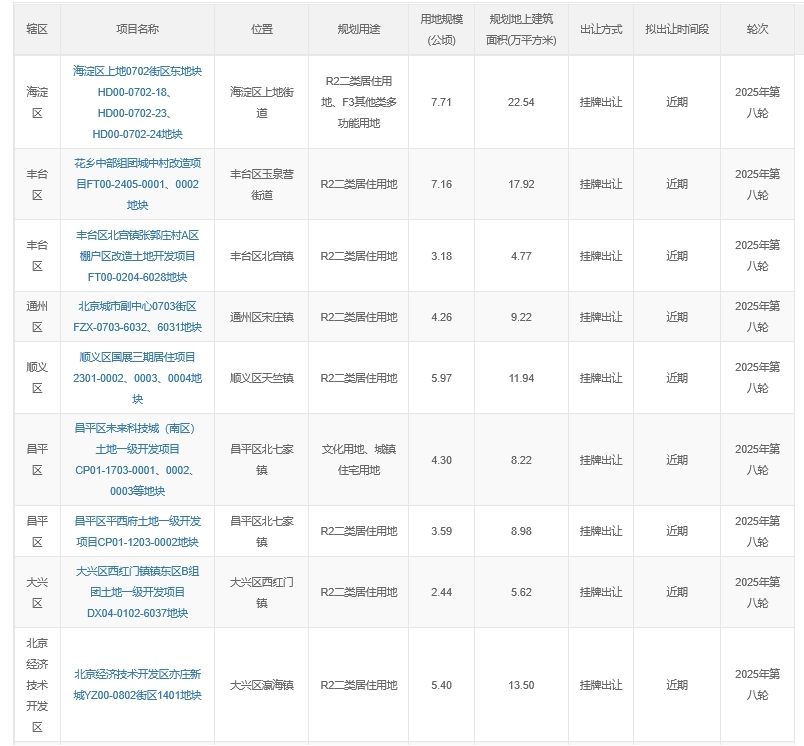Click the 顺义区天竺镇 location cell
804x746 pixels.
tap(262, 378)
